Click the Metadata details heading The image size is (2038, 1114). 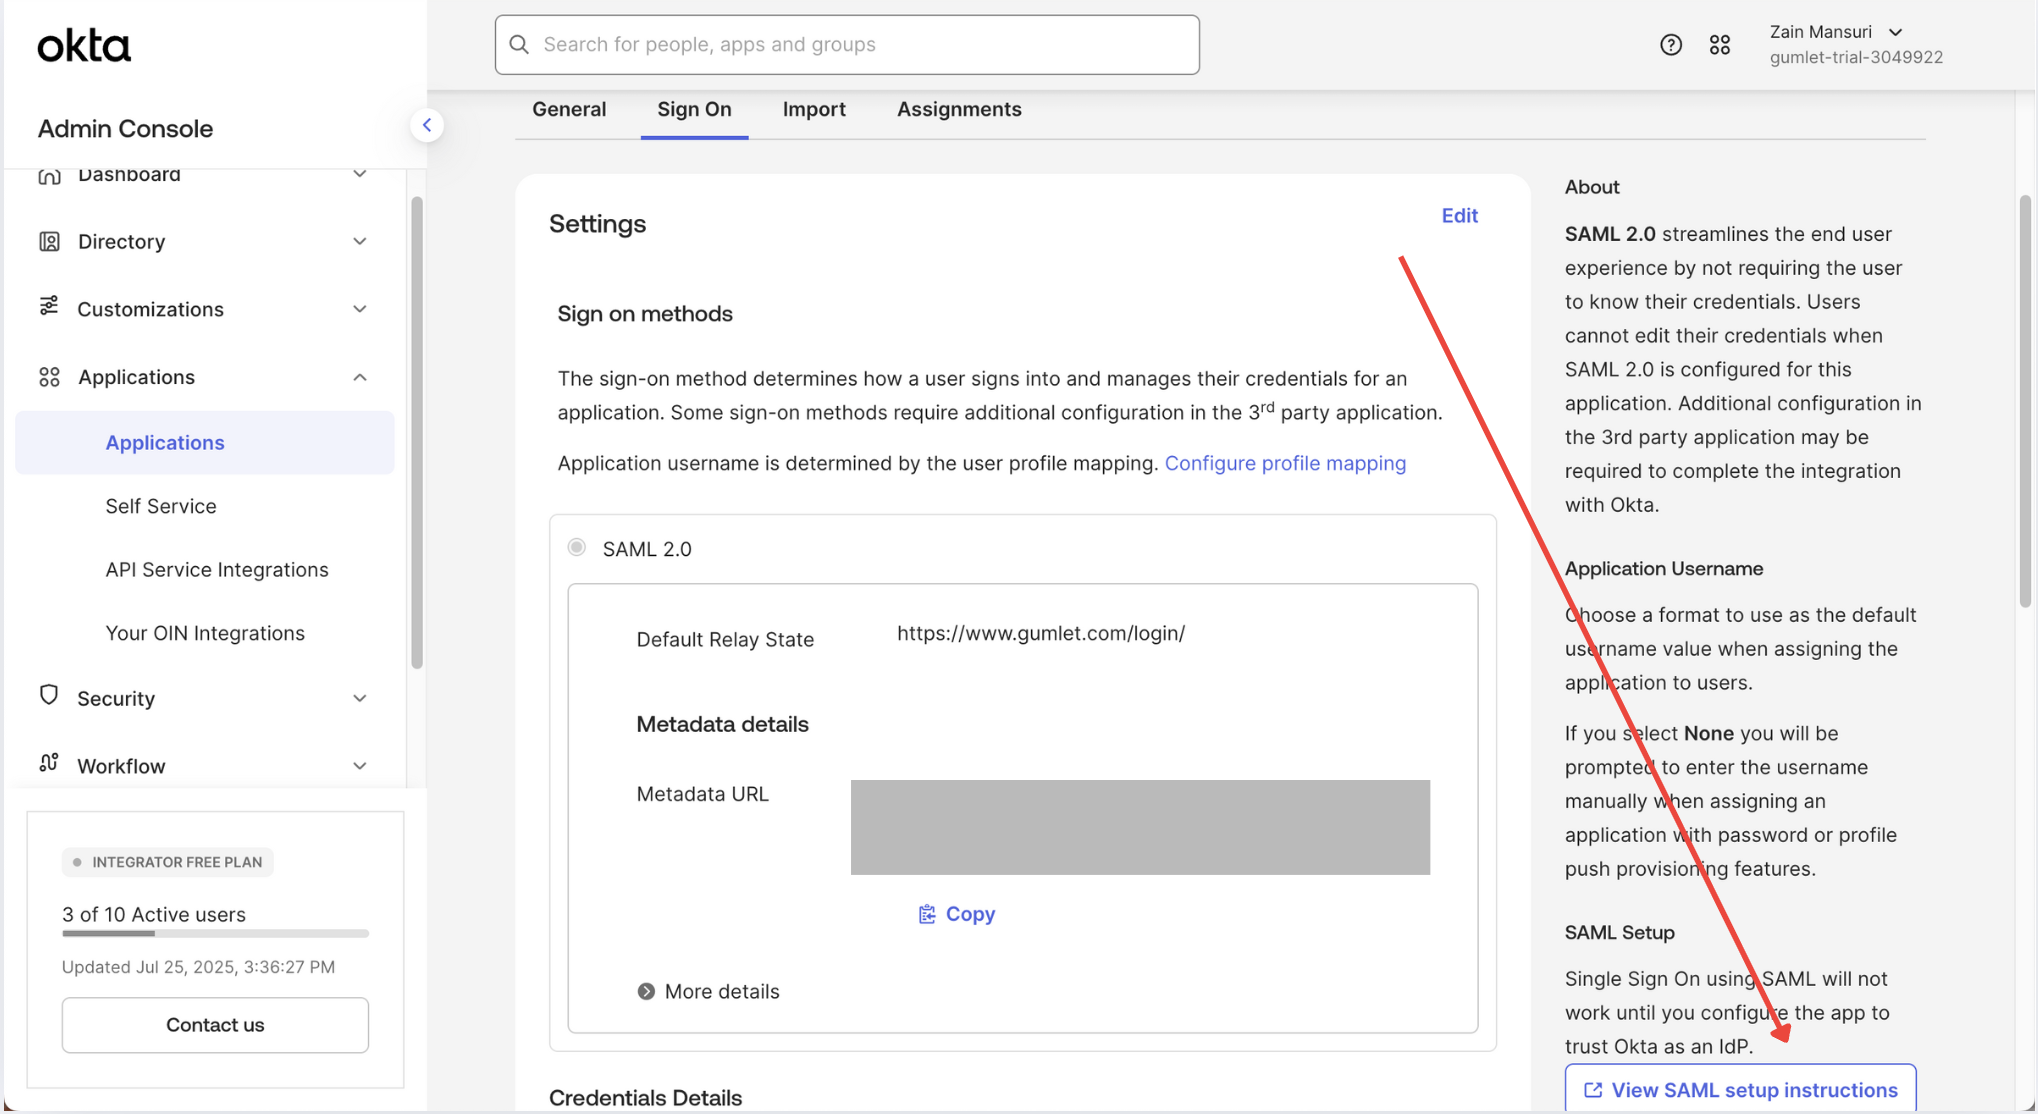pos(722,723)
